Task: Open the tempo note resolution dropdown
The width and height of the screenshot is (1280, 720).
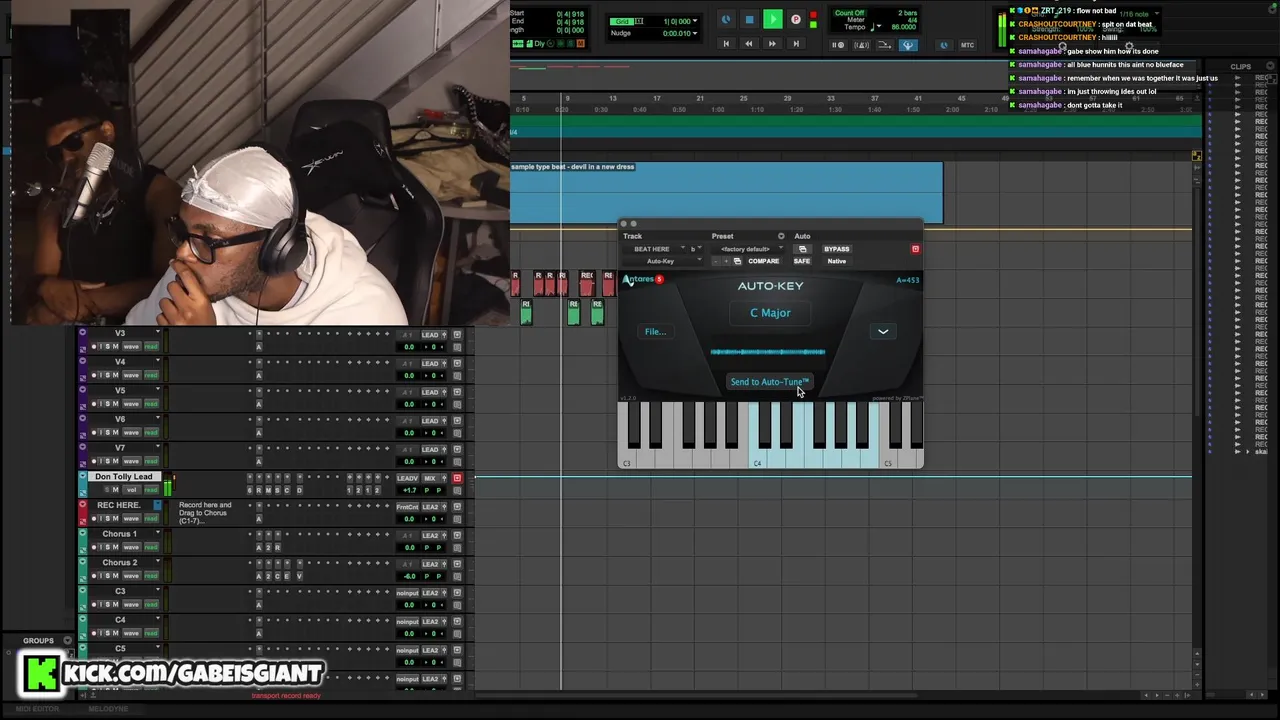Action: pos(878,27)
